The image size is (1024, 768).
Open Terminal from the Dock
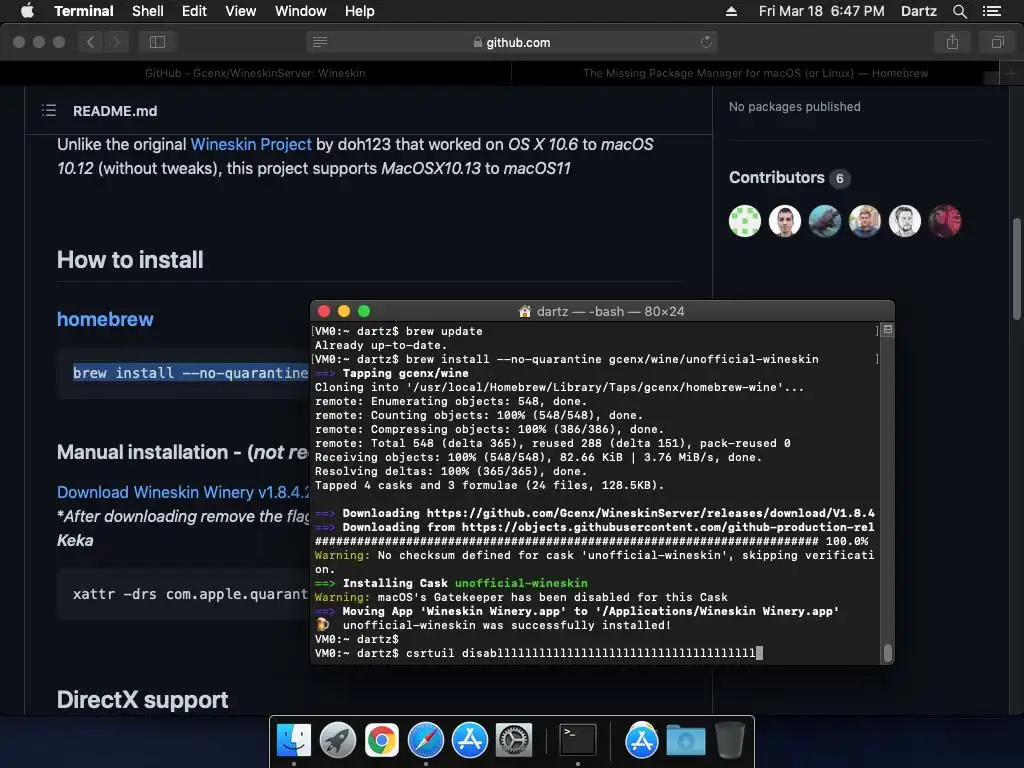pos(578,741)
